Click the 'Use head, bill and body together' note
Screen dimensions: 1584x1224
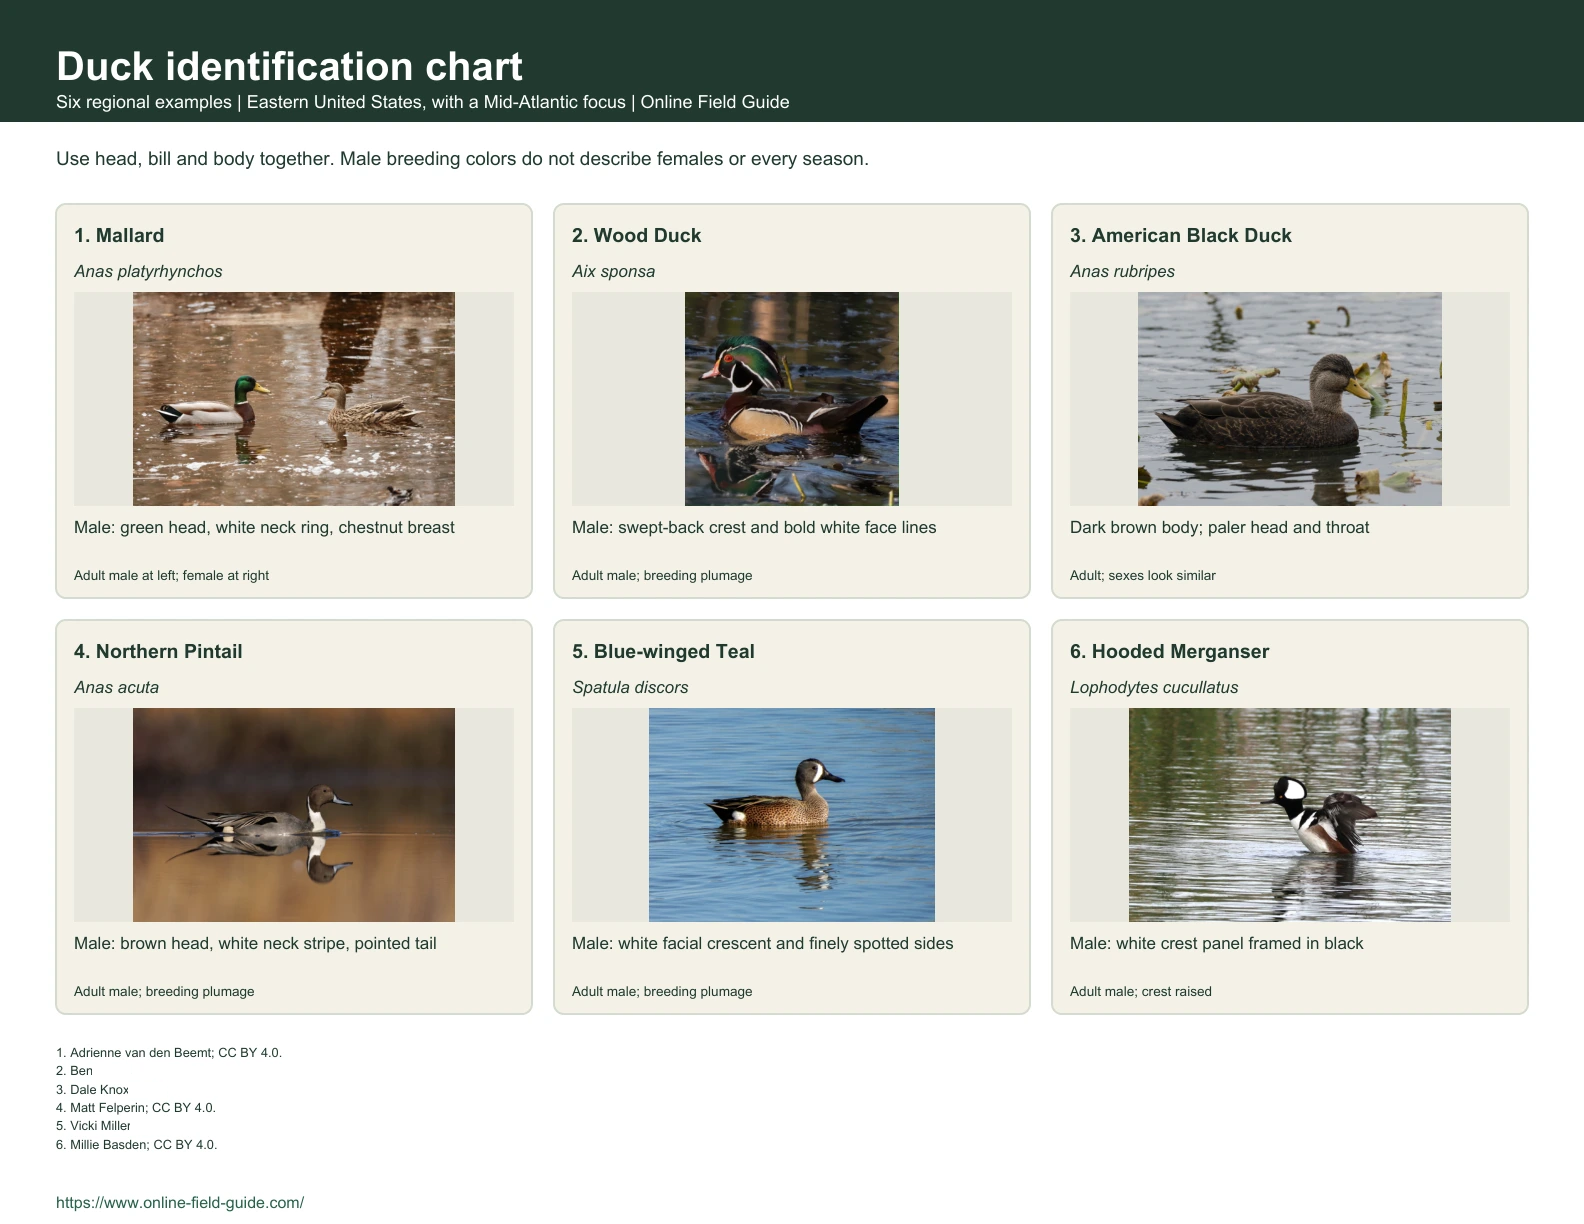point(462,159)
